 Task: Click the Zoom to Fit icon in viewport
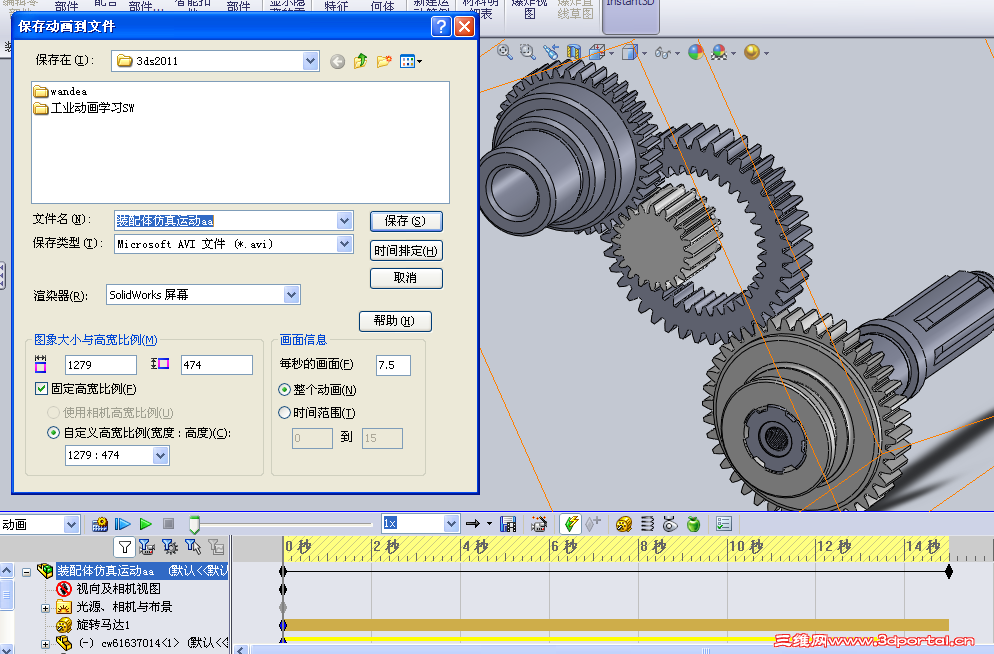505,52
